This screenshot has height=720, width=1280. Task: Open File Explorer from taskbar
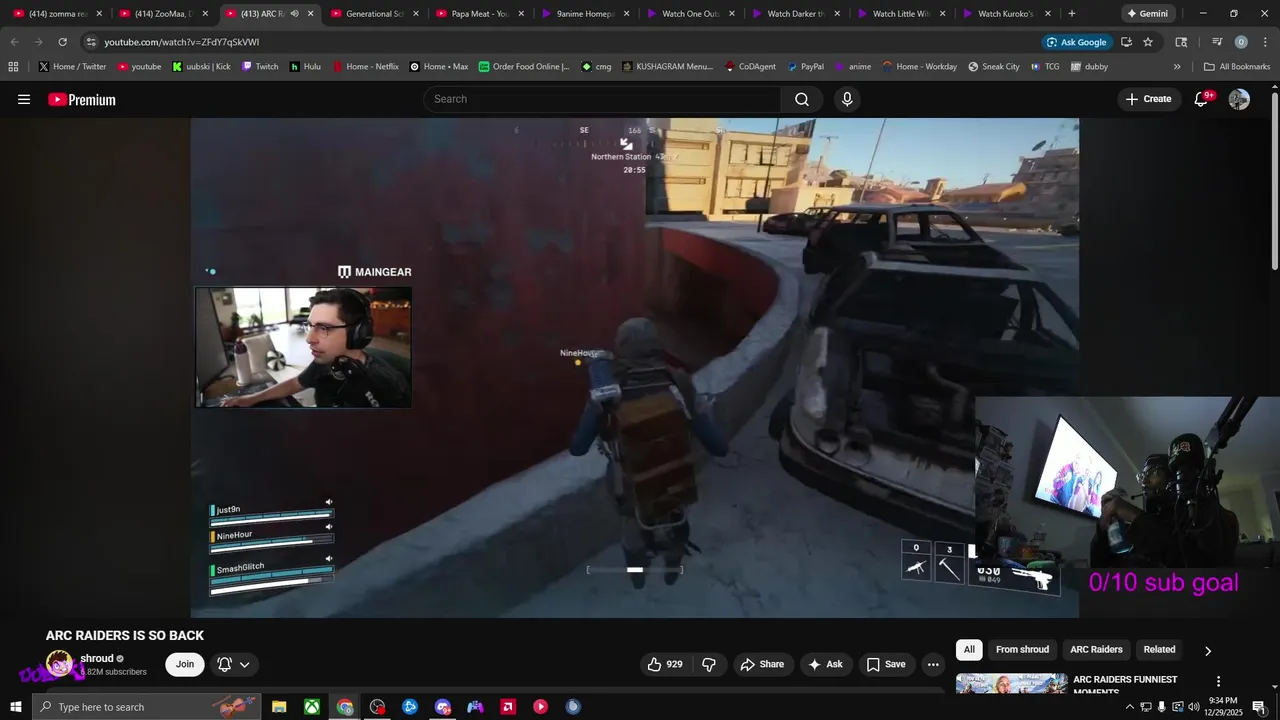(x=279, y=707)
